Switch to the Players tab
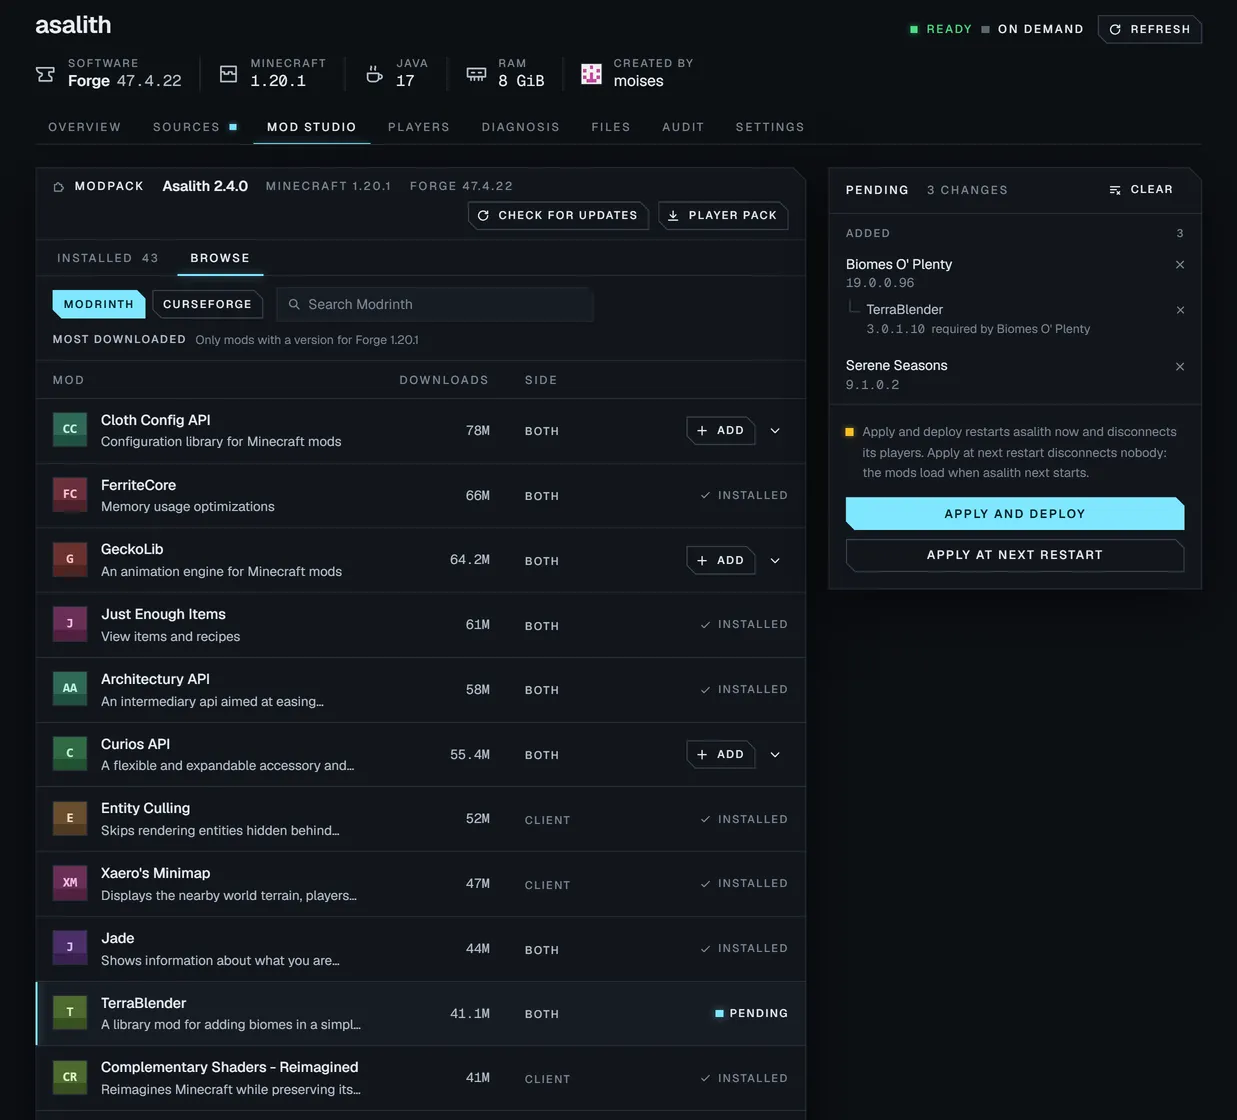Viewport: 1237px width, 1120px height. [418, 127]
